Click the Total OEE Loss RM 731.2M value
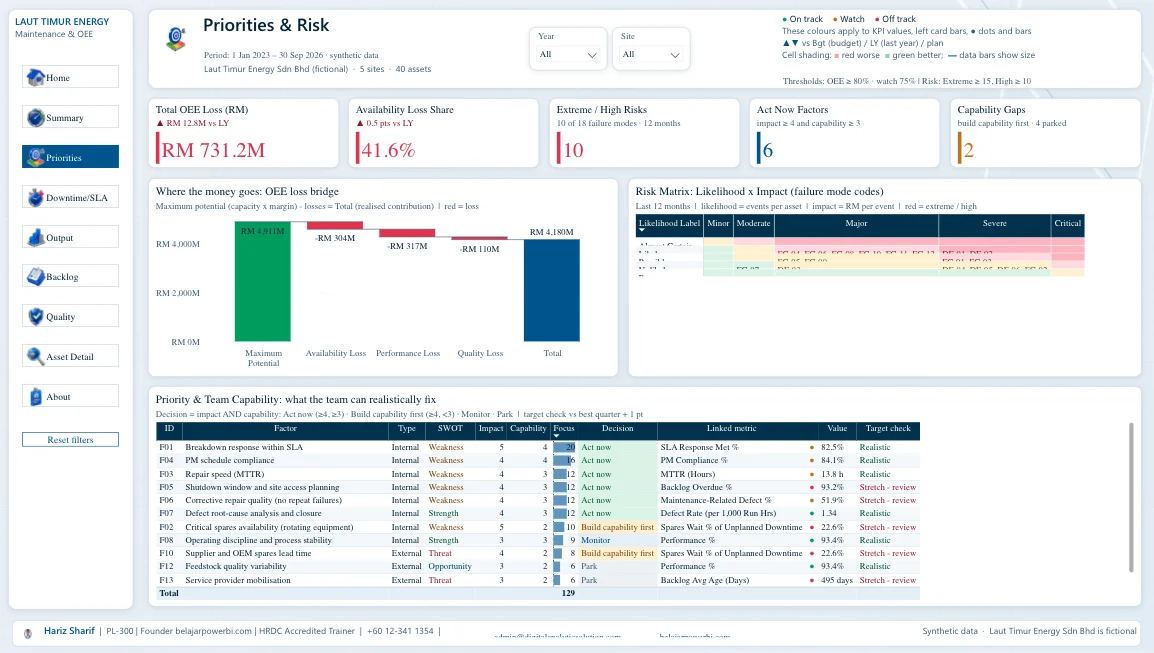The image size is (1154, 653). tap(213, 150)
